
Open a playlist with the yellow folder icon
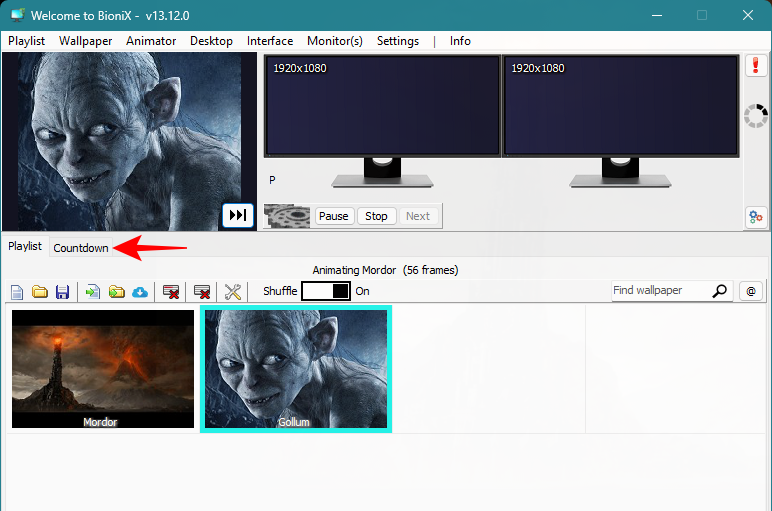pyautogui.click(x=40, y=292)
